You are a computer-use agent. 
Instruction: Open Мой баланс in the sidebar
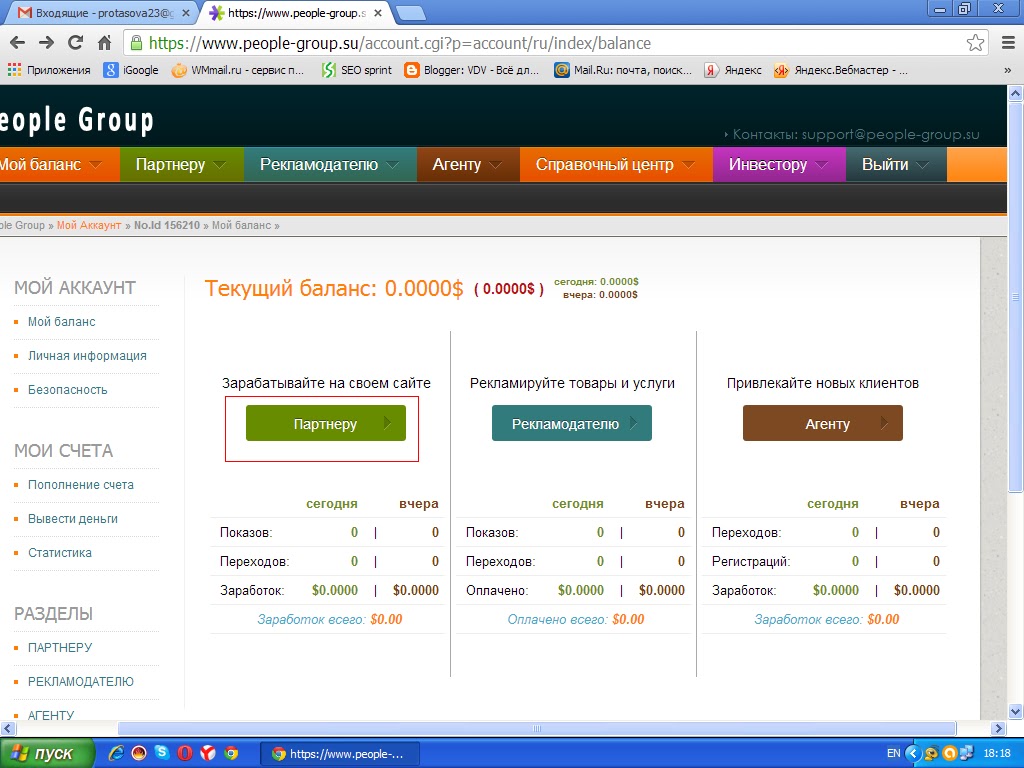point(61,322)
